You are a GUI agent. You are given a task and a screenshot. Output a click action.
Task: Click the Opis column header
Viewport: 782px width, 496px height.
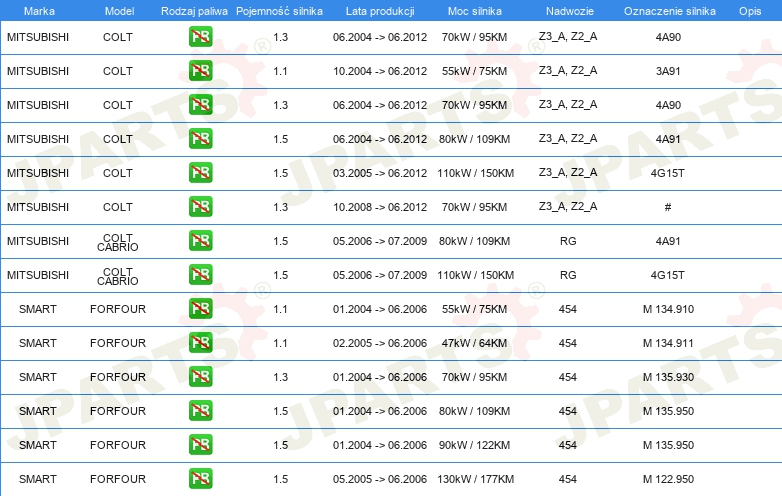click(750, 11)
